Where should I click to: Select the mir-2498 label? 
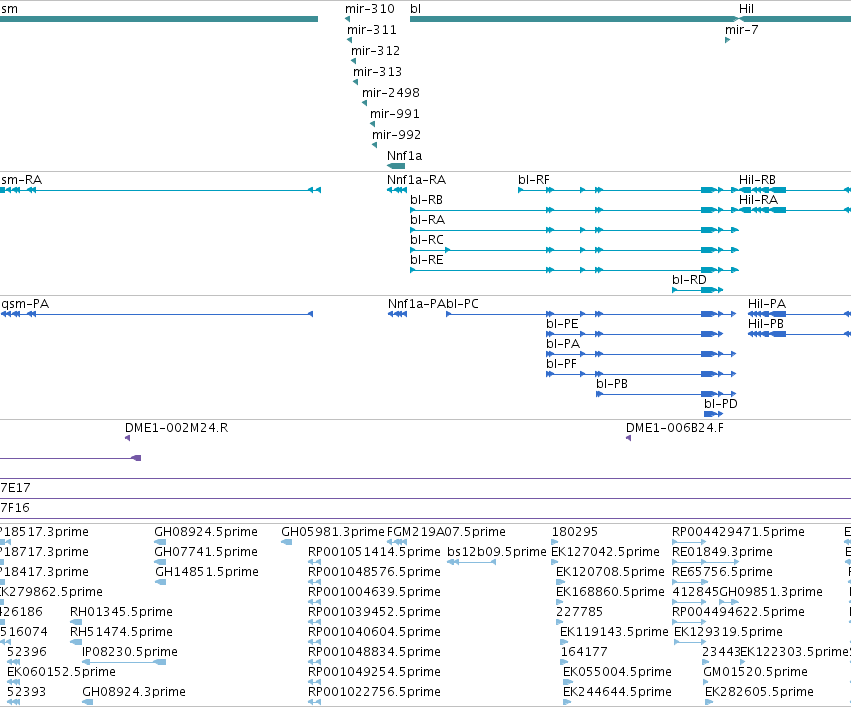pos(391,93)
